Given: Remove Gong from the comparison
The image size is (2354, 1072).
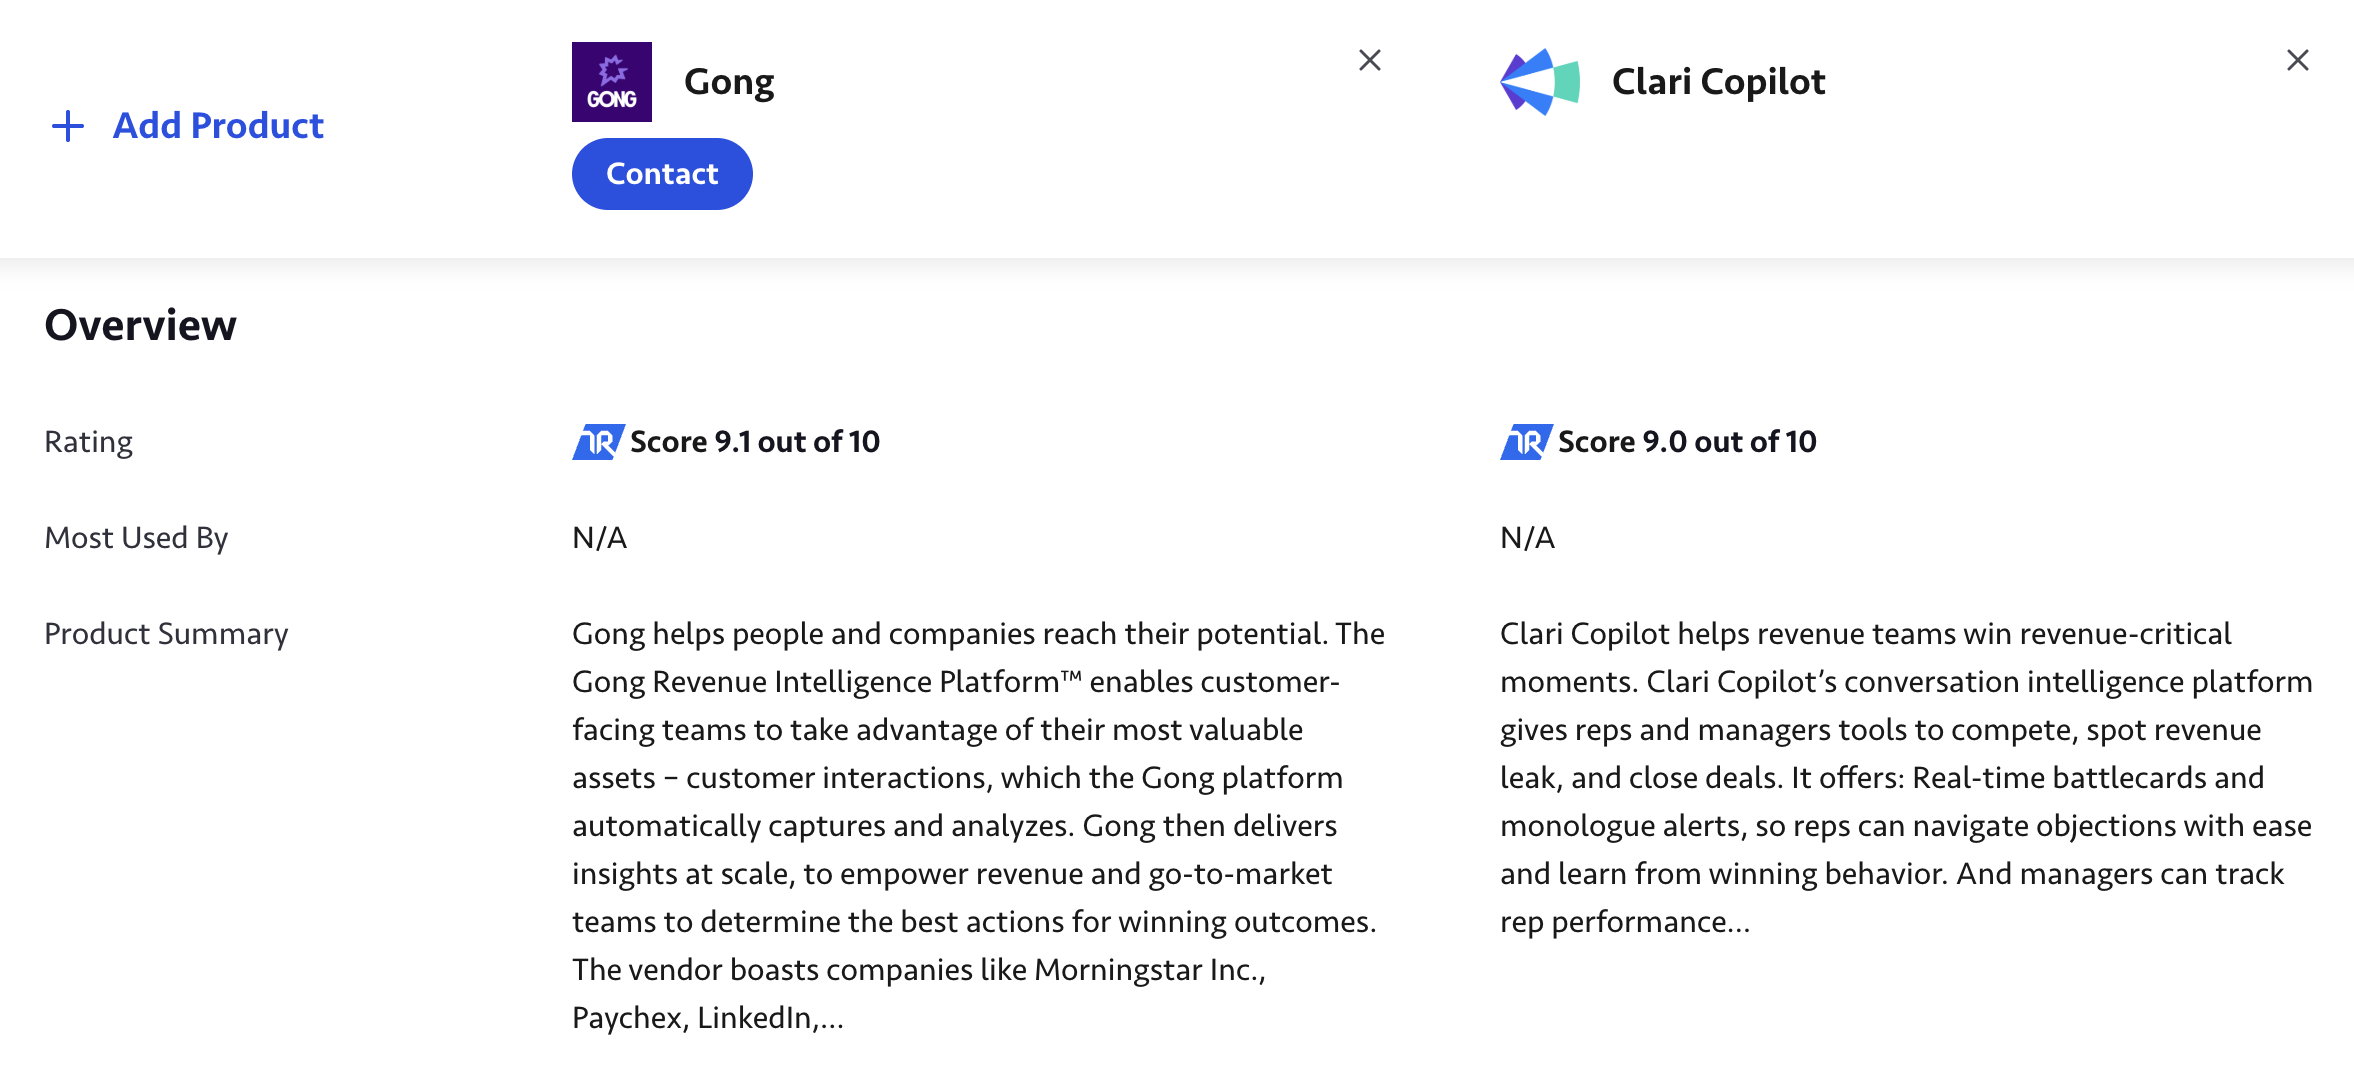Looking at the screenshot, I should [x=1370, y=60].
